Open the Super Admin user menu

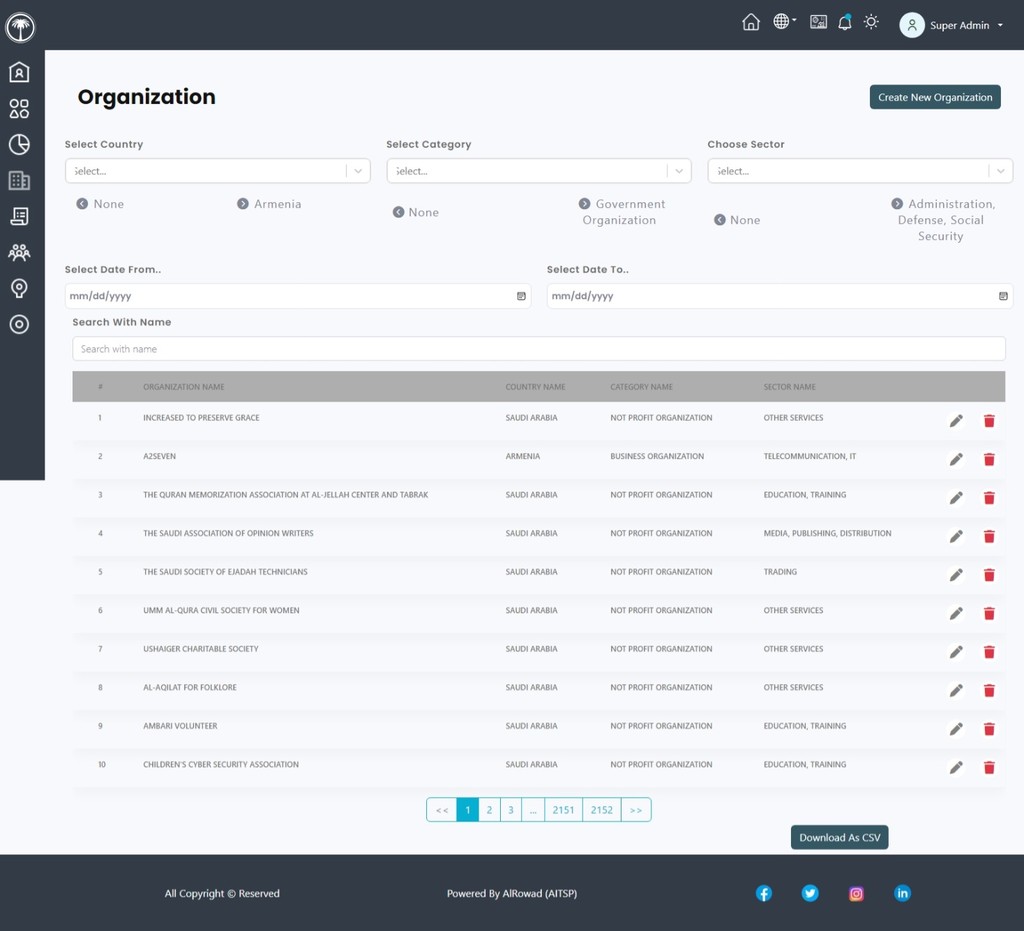click(x=952, y=25)
